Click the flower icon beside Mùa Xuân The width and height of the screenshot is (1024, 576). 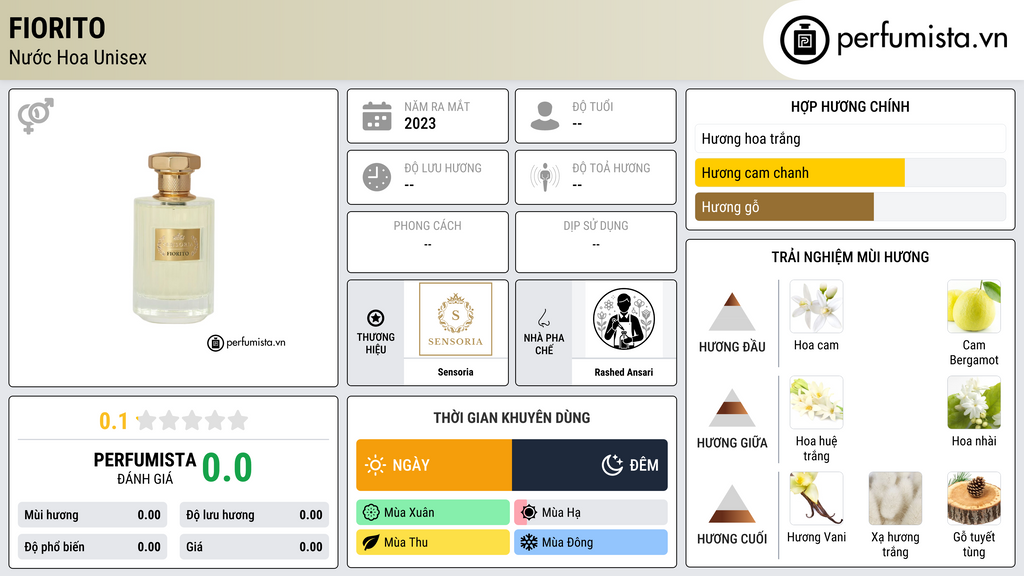click(x=371, y=513)
